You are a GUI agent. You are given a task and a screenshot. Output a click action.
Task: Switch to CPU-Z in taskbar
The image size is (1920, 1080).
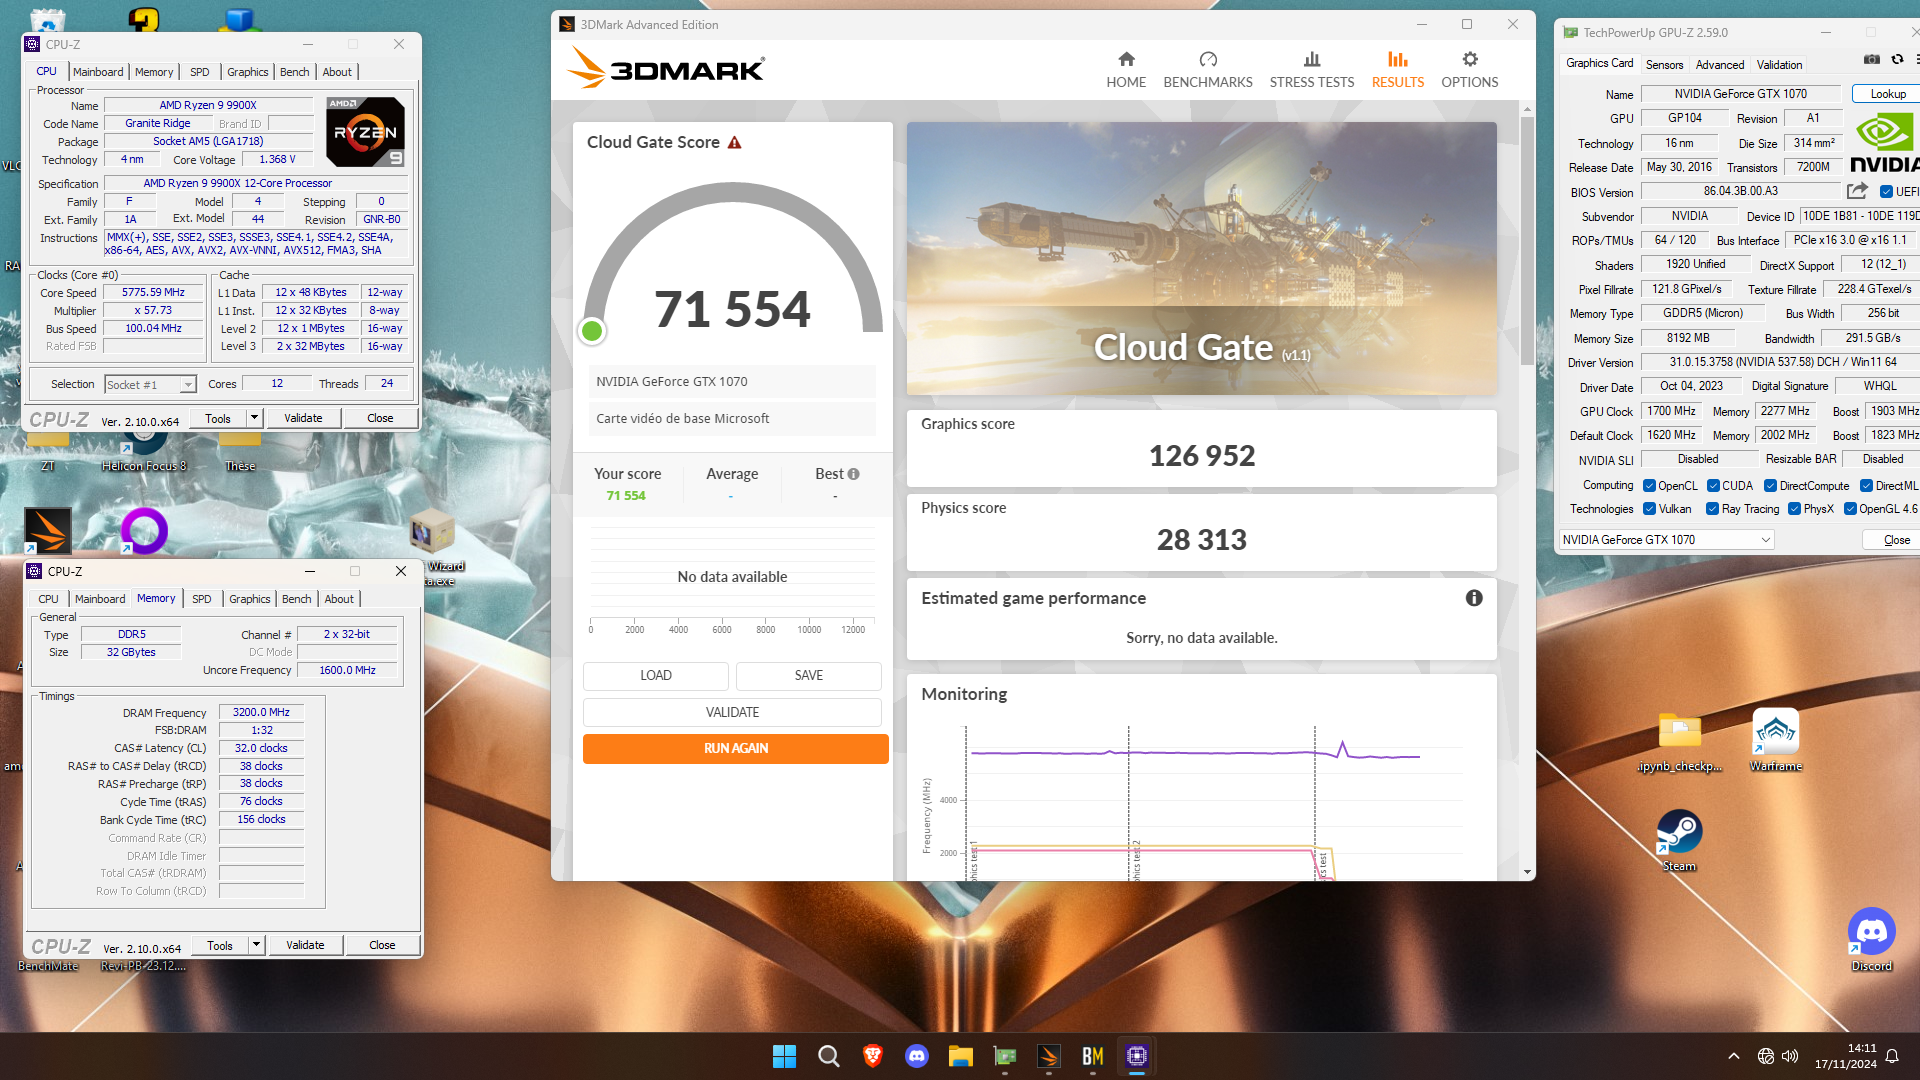click(x=1137, y=1056)
